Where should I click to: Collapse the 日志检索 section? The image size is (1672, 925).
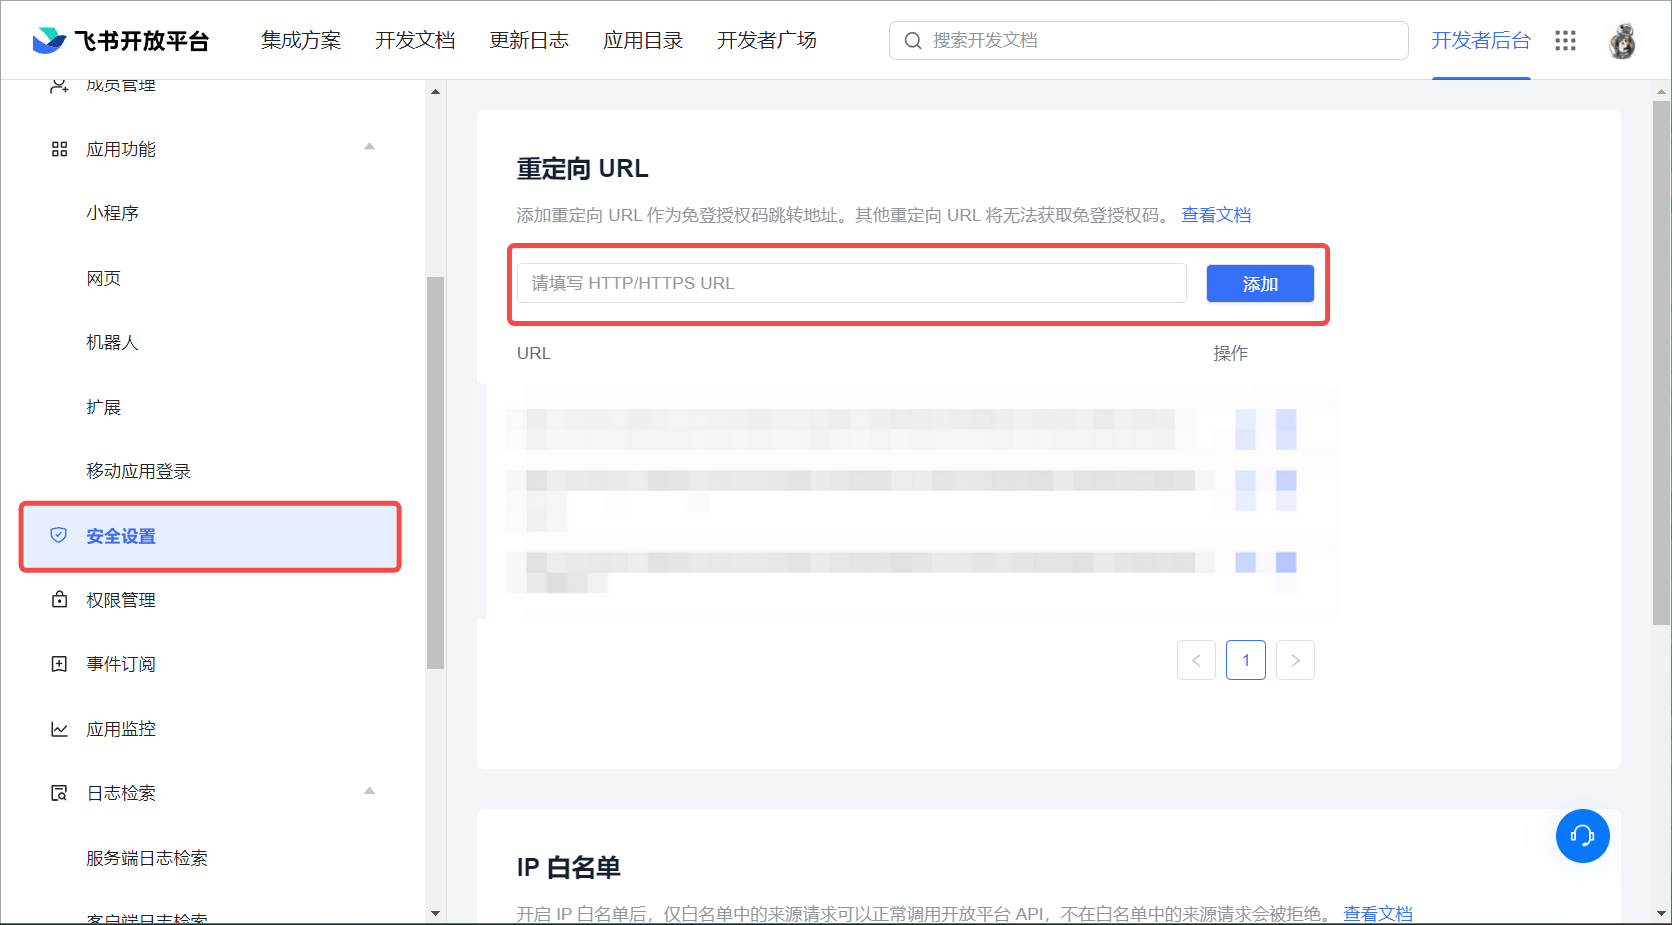point(369,791)
